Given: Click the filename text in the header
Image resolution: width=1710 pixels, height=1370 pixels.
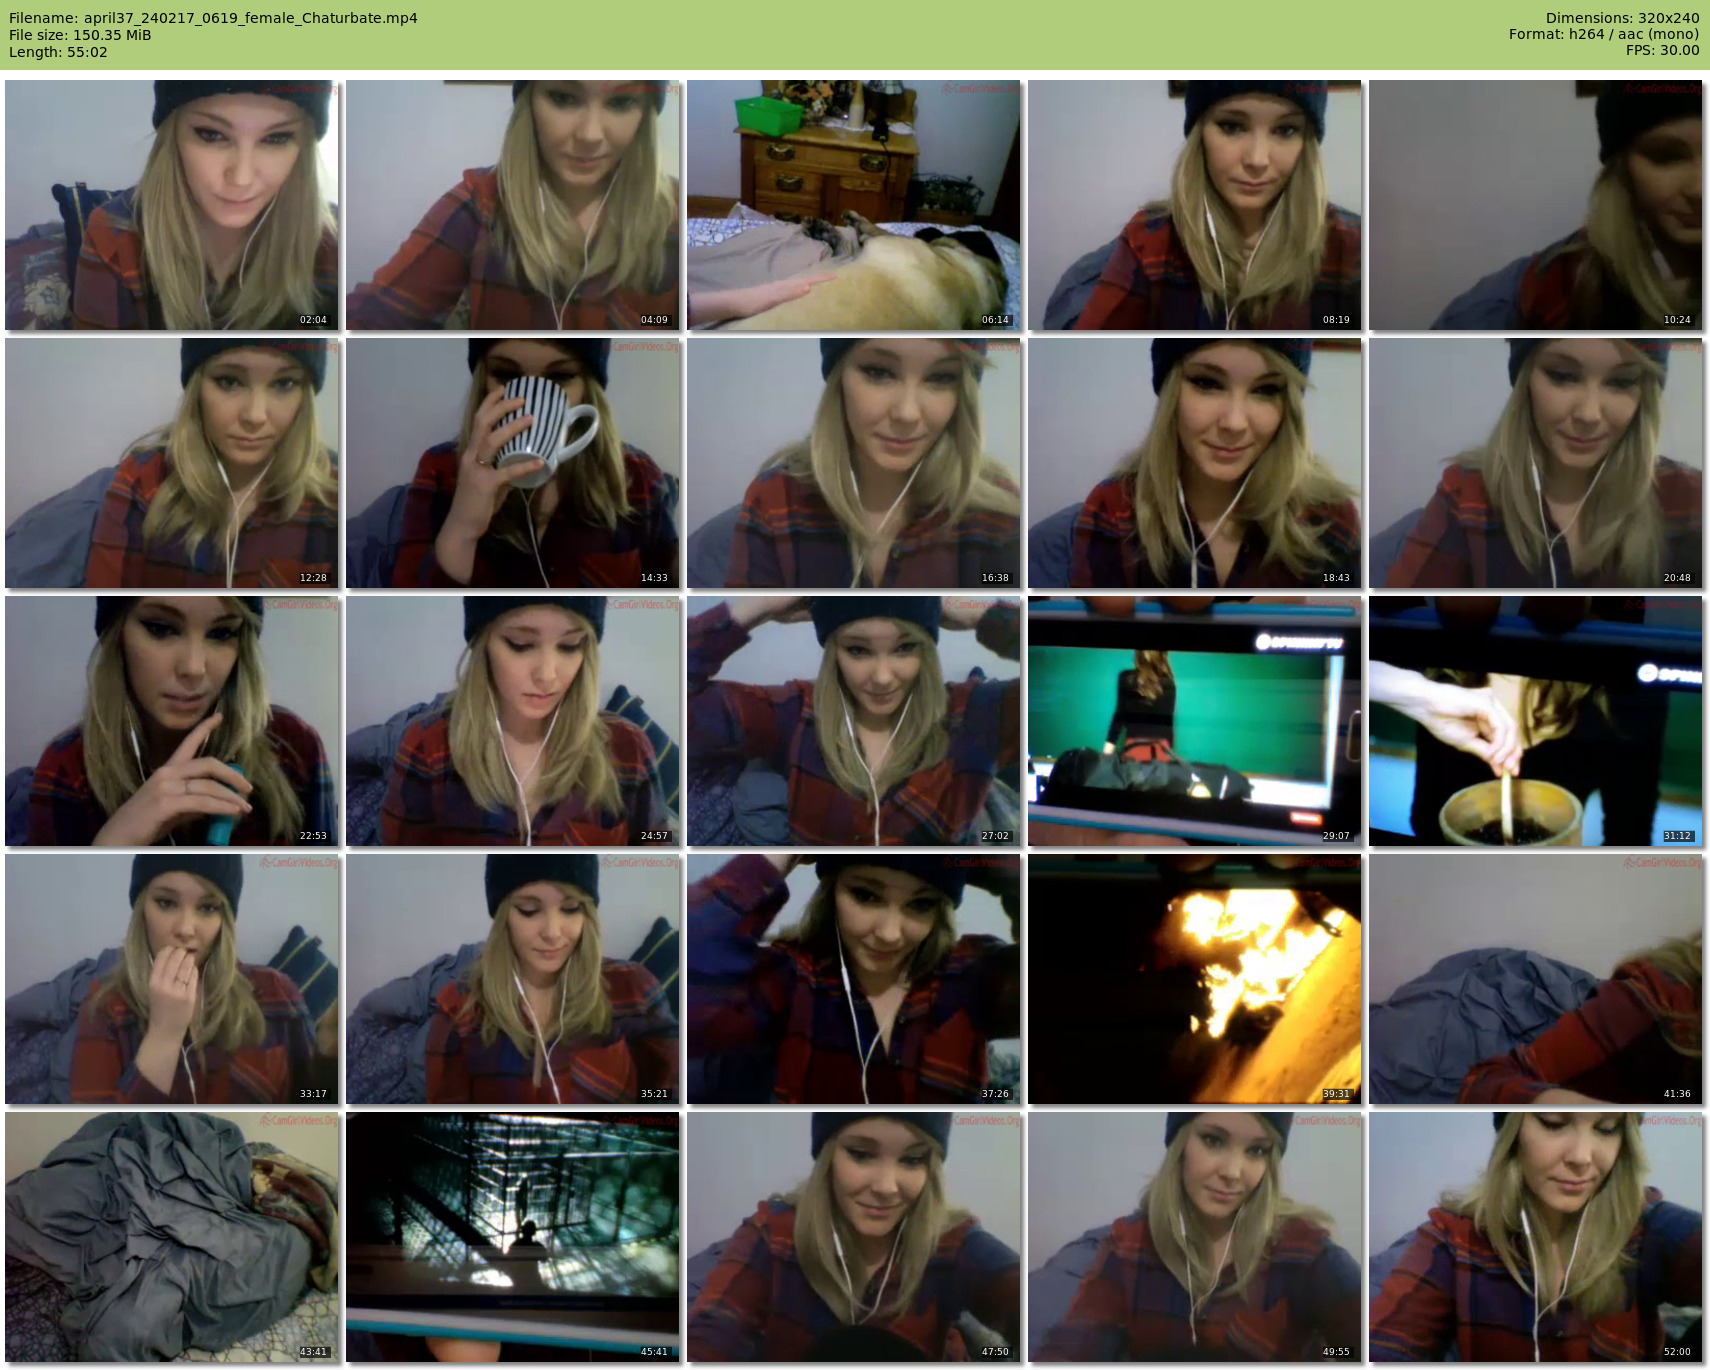Looking at the screenshot, I should [213, 18].
